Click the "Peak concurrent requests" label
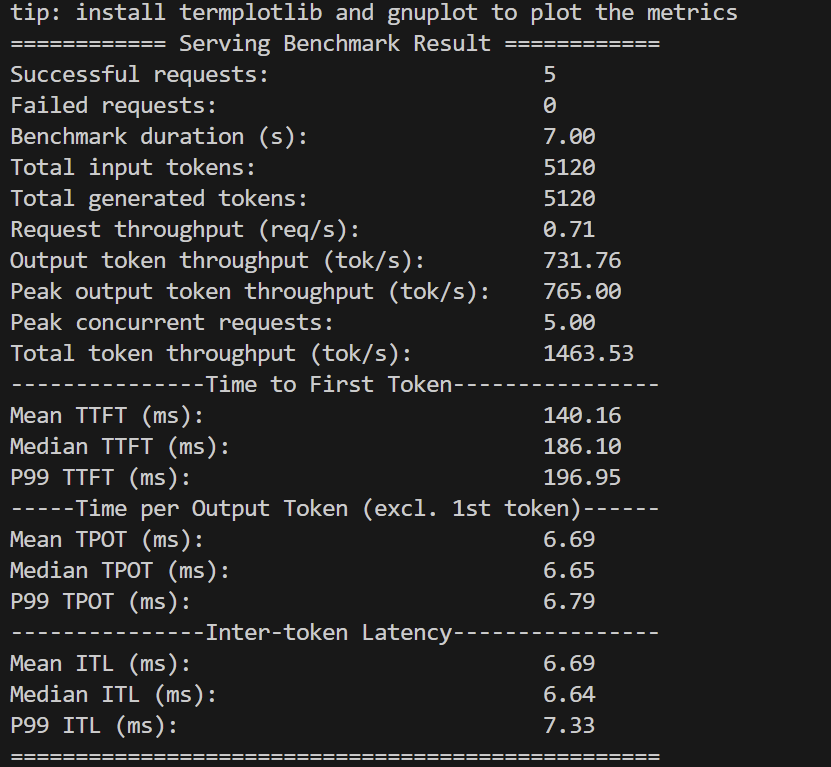Viewport: 831px width, 767px height. 172,323
